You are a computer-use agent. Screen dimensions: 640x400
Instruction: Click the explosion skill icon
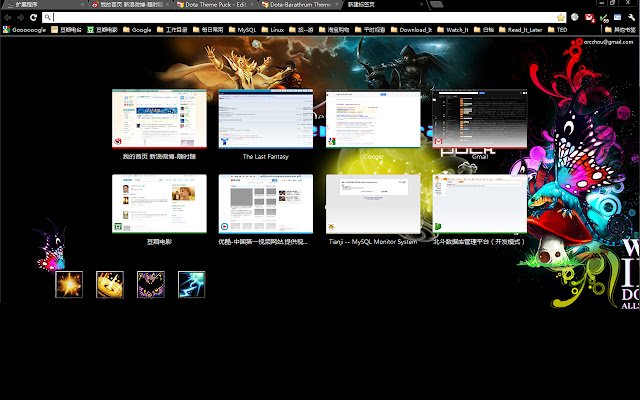(69, 284)
